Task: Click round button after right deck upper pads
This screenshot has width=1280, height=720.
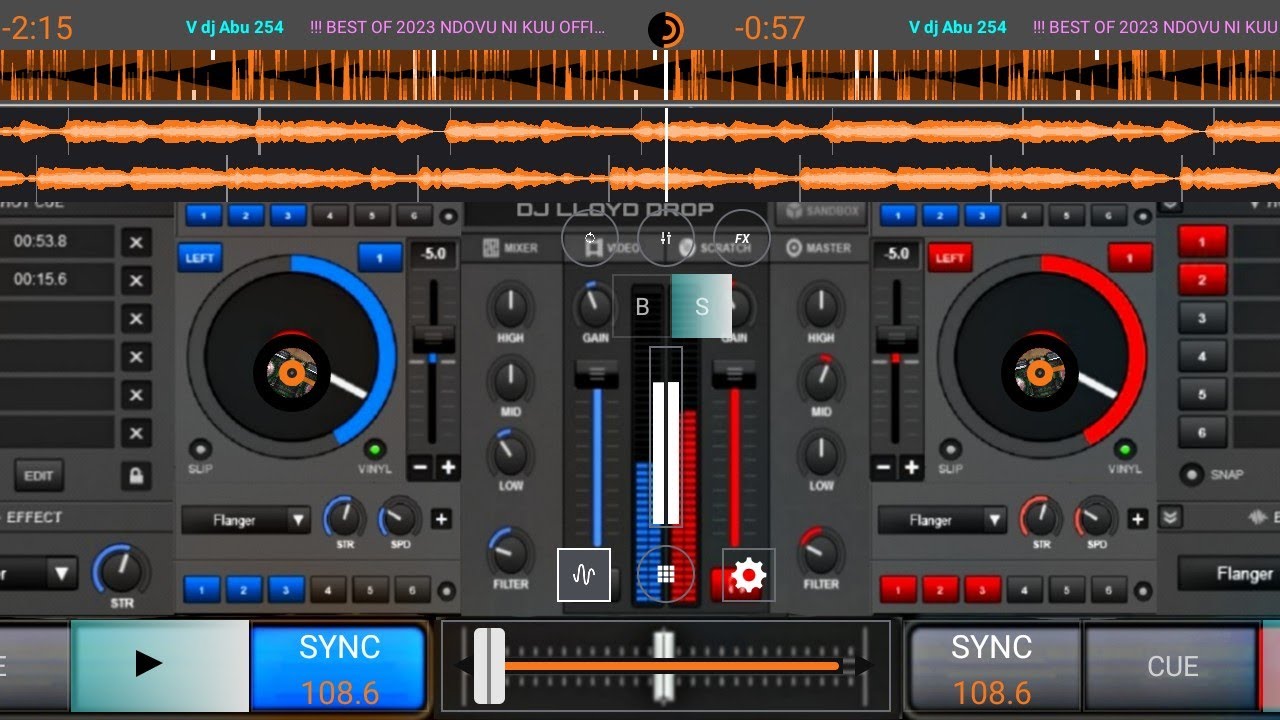Action: (1141, 215)
